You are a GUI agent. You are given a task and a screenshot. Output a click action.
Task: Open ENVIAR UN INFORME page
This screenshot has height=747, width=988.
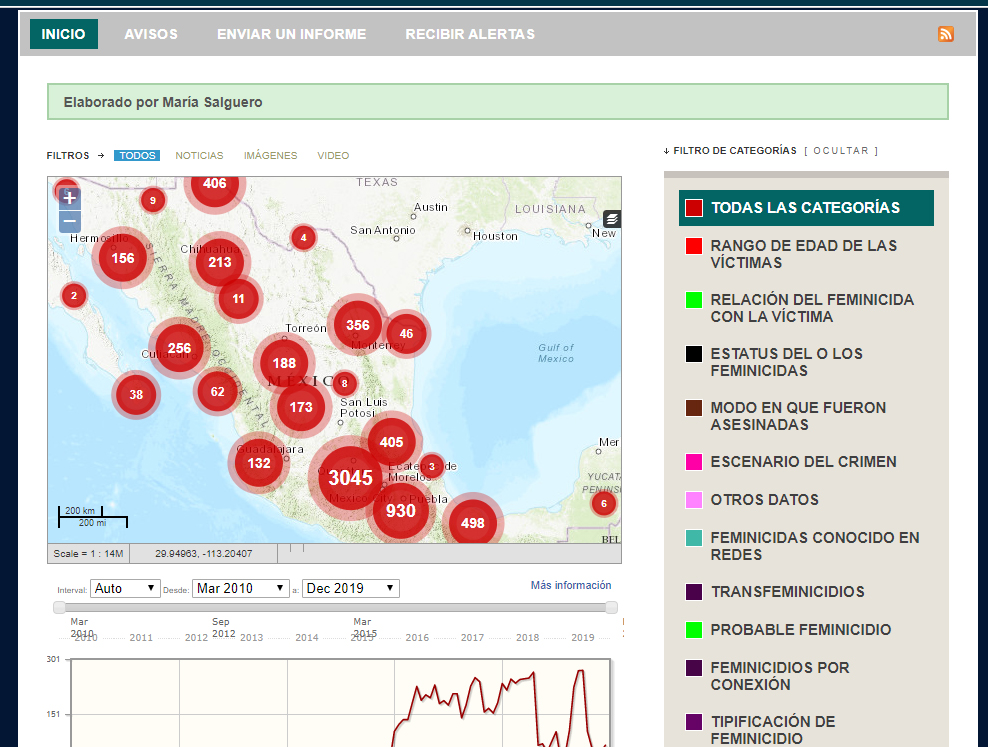(291, 34)
